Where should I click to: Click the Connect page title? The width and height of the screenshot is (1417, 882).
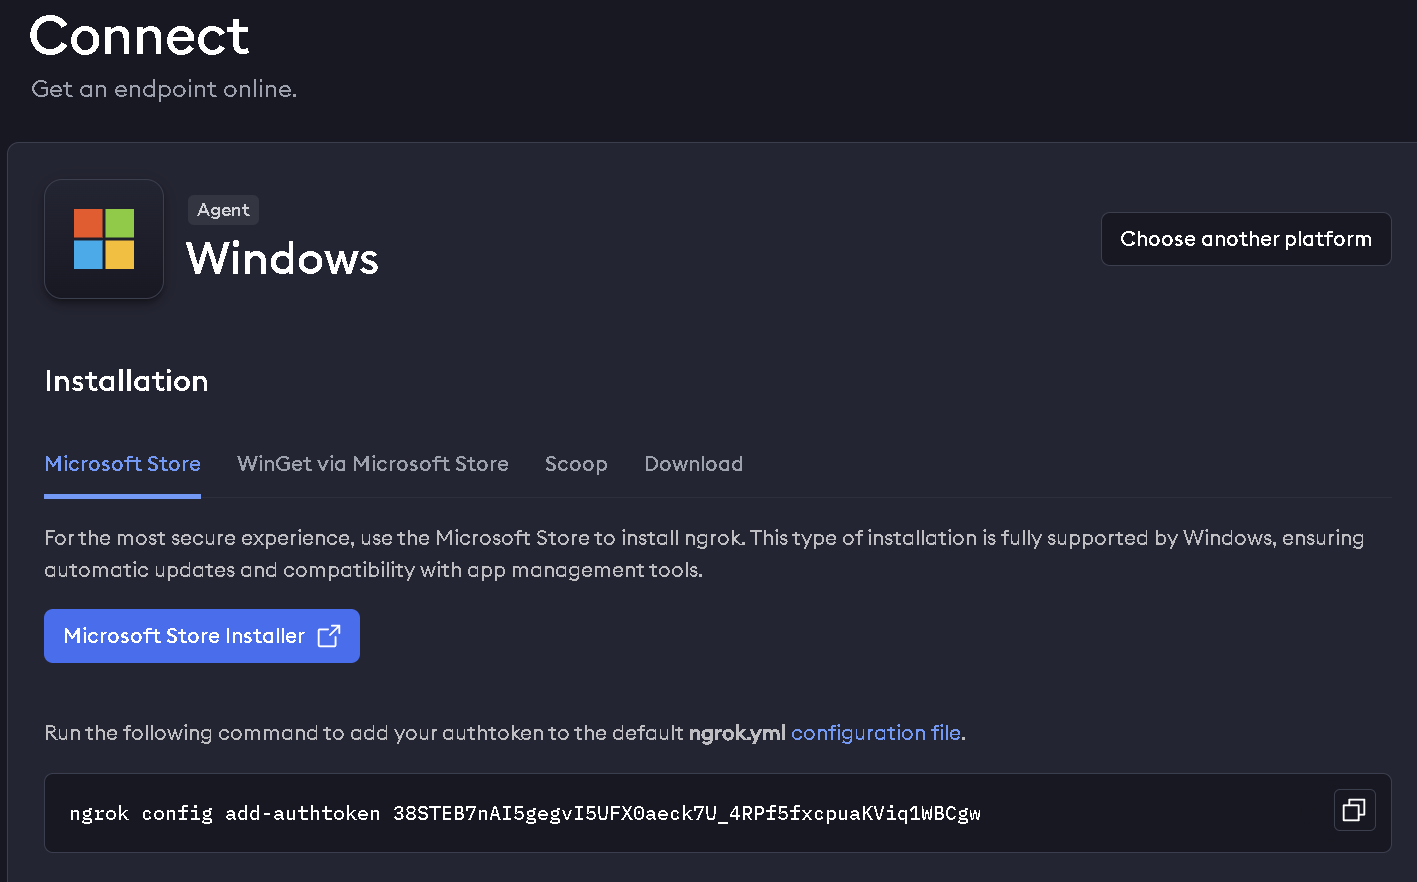tap(139, 36)
